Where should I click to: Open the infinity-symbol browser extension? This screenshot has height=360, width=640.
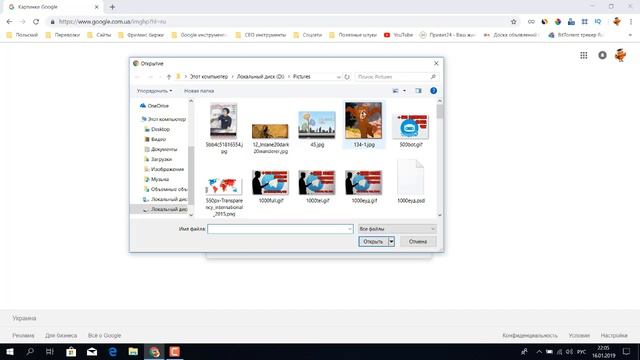pyautogui.click(x=531, y=22)
